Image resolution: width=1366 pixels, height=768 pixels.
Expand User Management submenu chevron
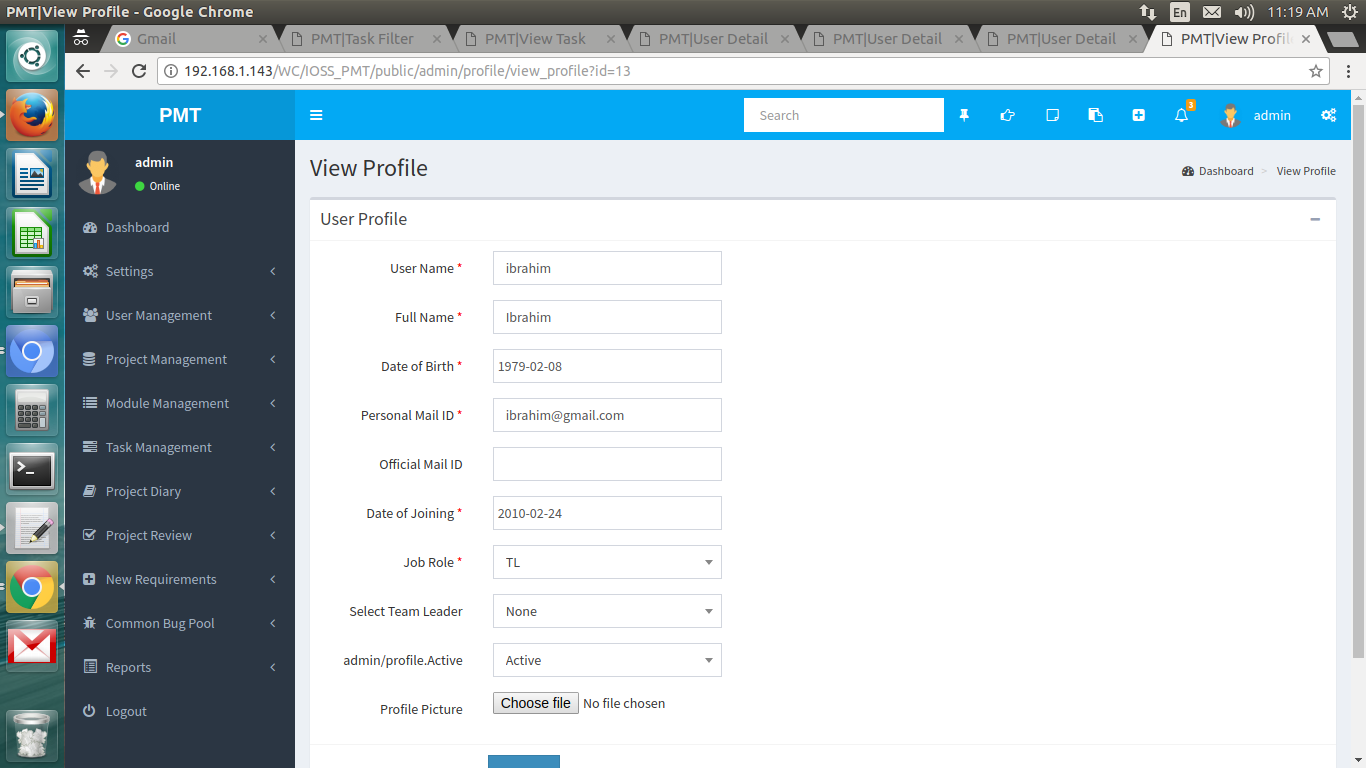(x=273, y=315)
